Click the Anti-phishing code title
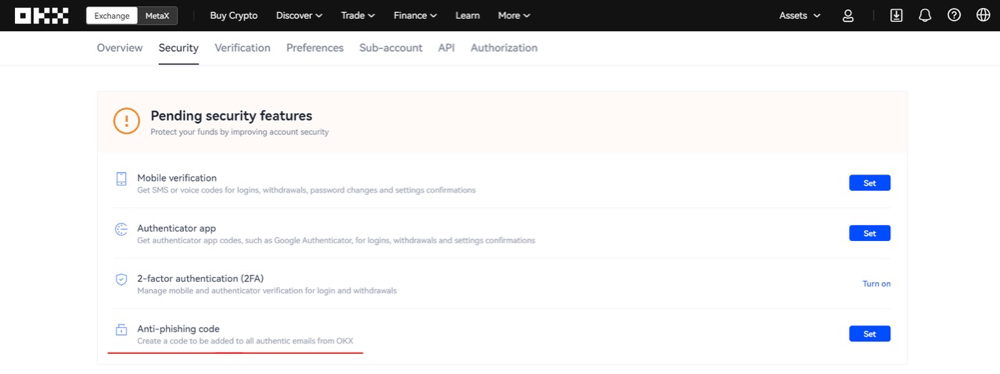The height and width of the screenshot is (374, 1000). (x=179, y=329)
